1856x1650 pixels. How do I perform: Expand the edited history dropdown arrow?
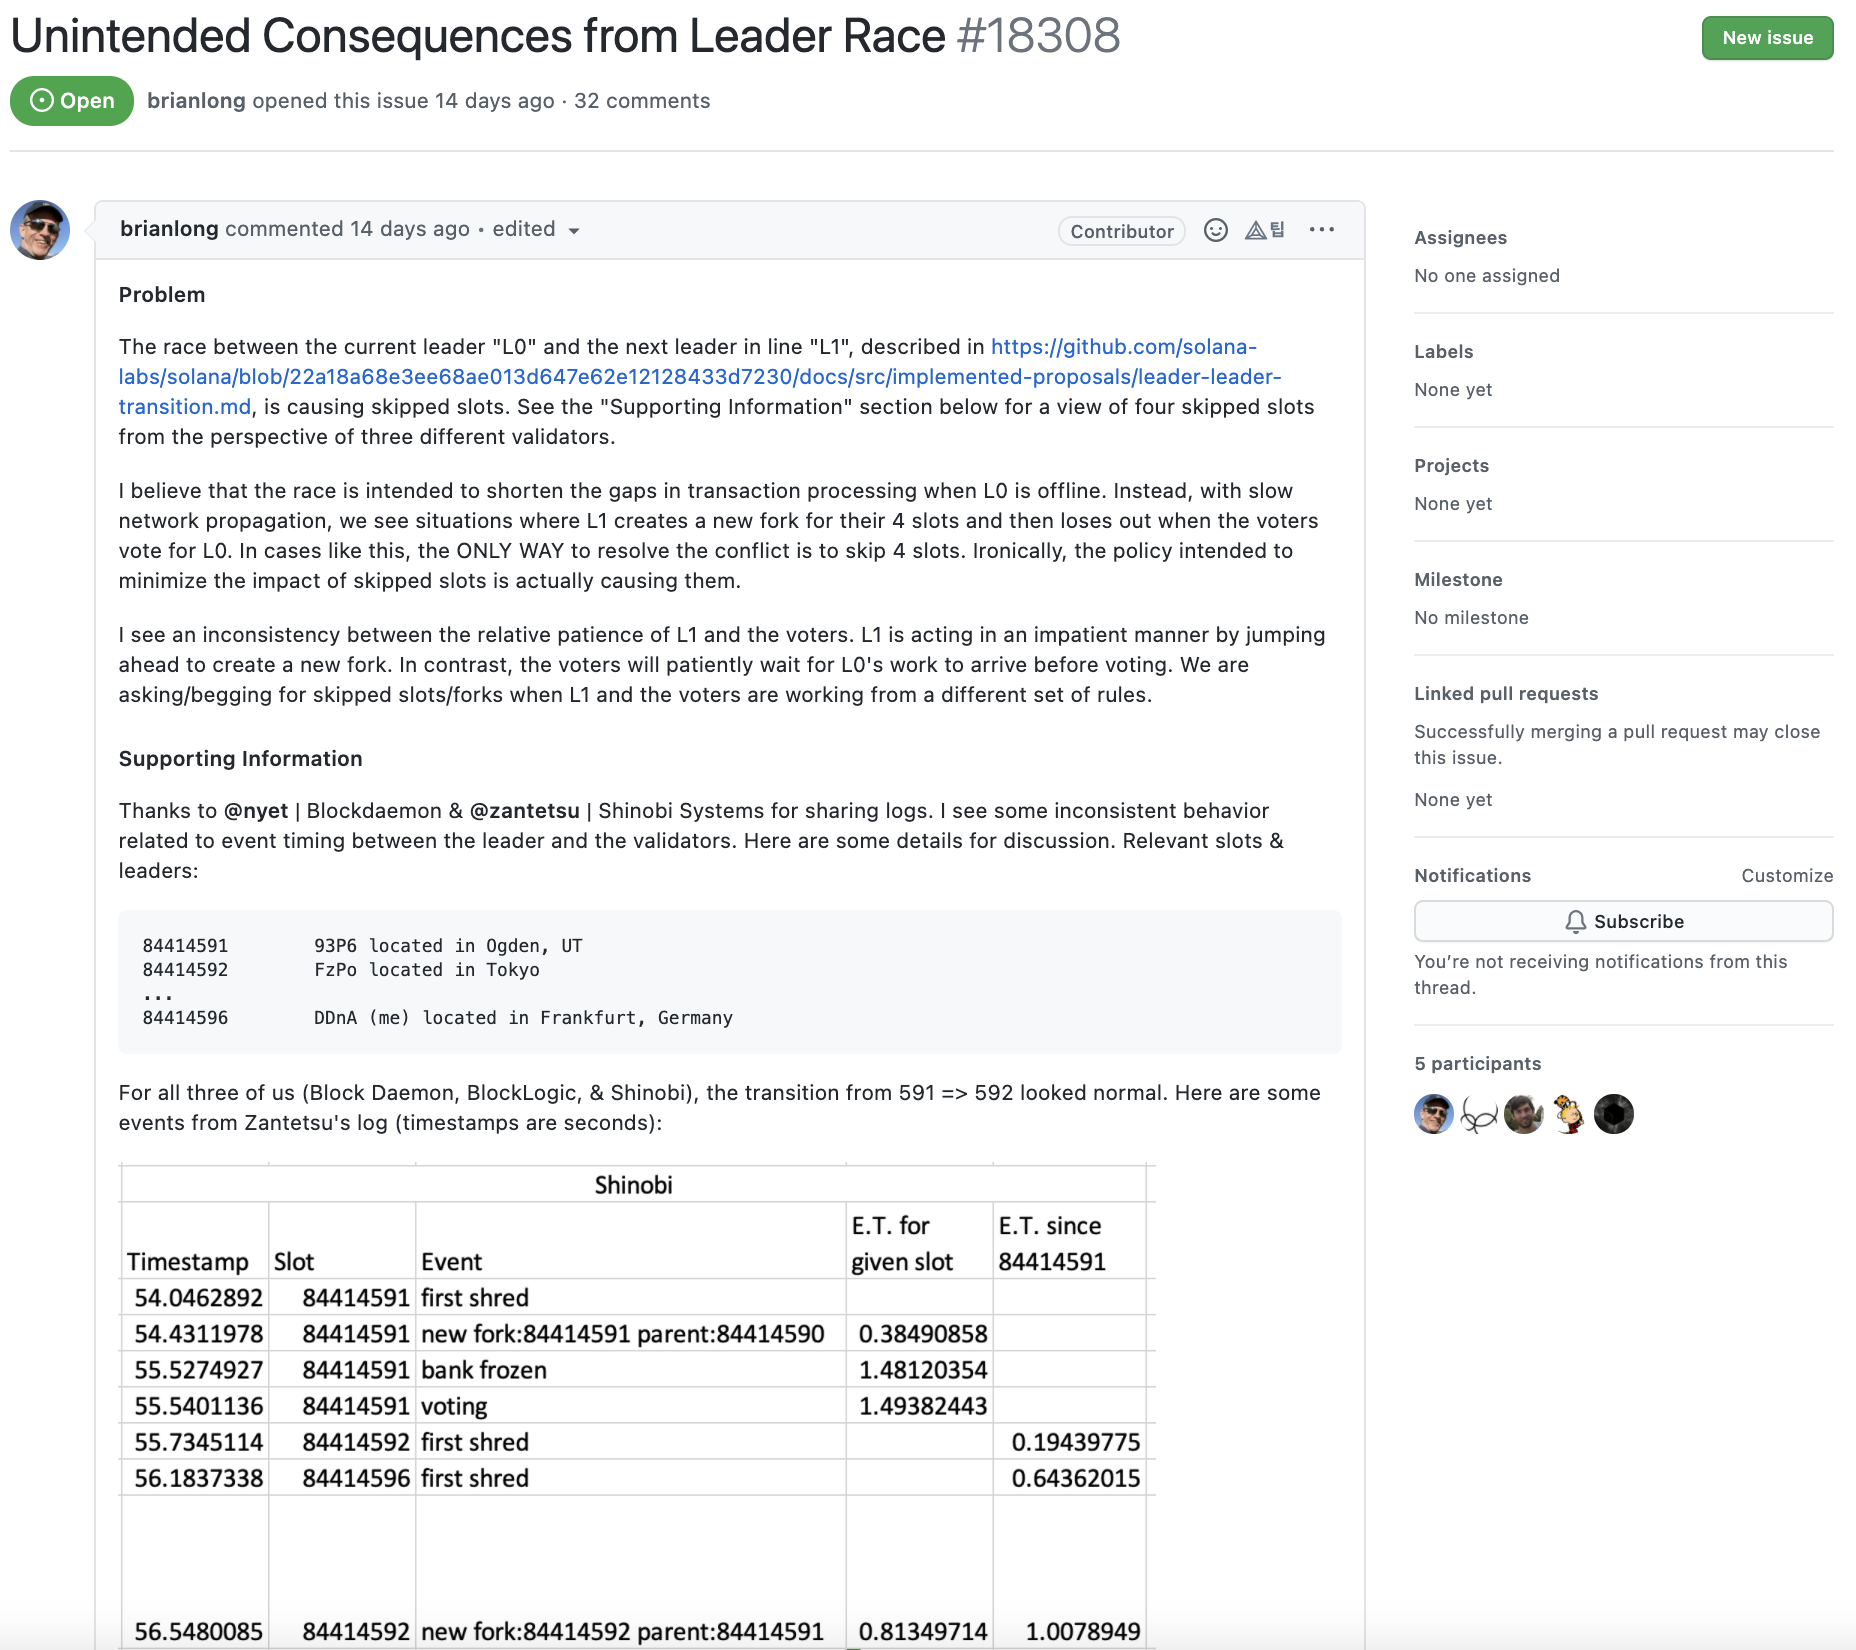(x=574, y=231)
